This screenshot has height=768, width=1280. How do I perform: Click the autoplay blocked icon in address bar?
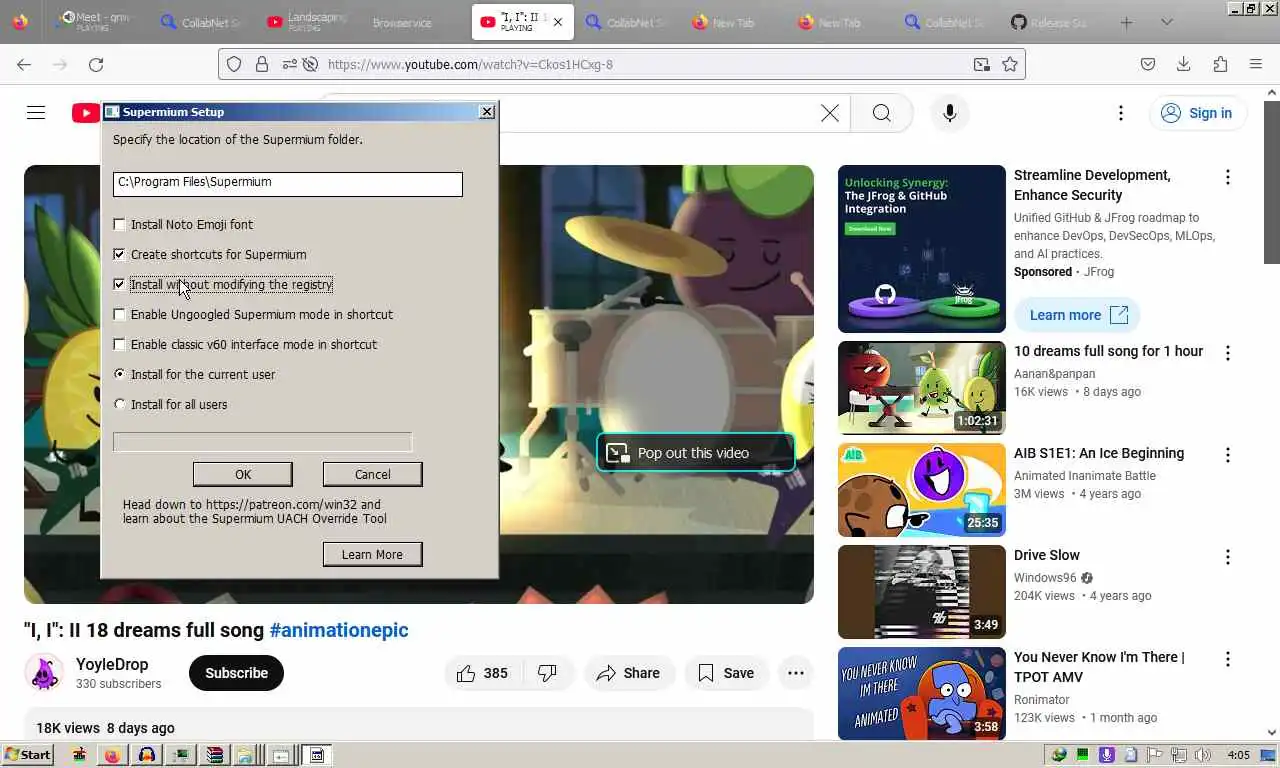click(x=310, y=64)
